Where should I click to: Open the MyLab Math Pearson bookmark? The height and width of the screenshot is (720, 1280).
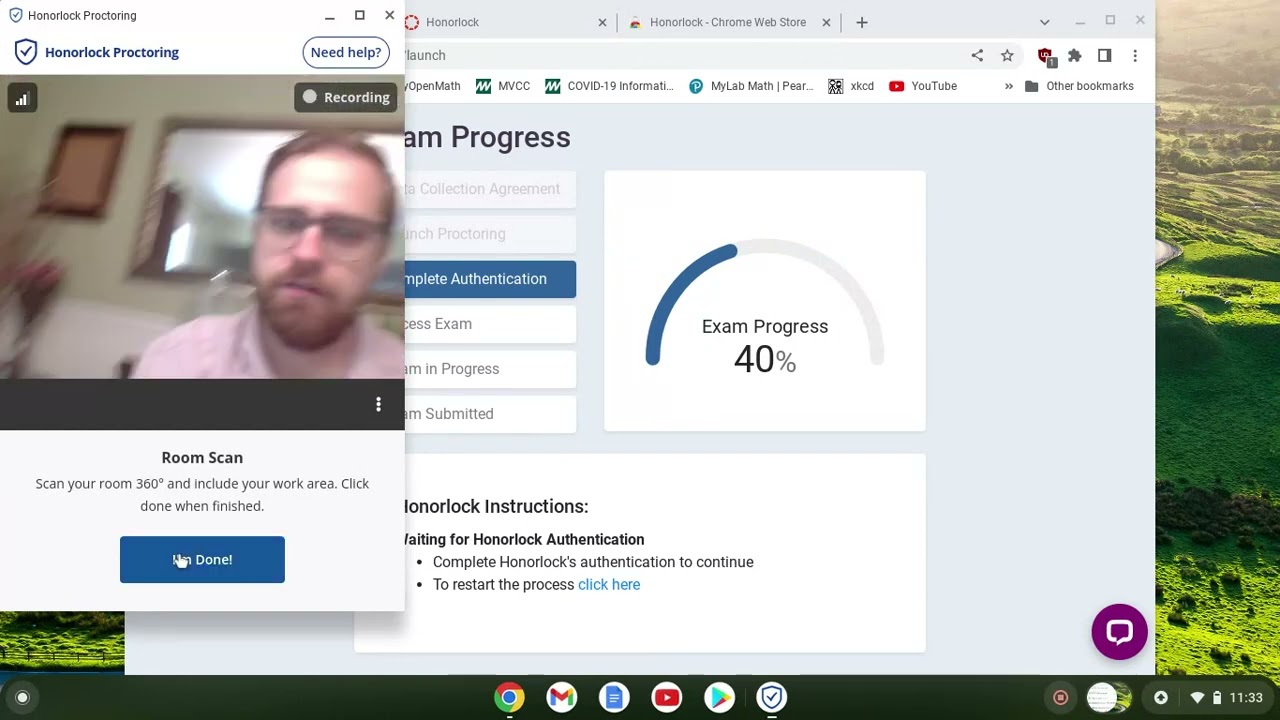click(751, 86)
